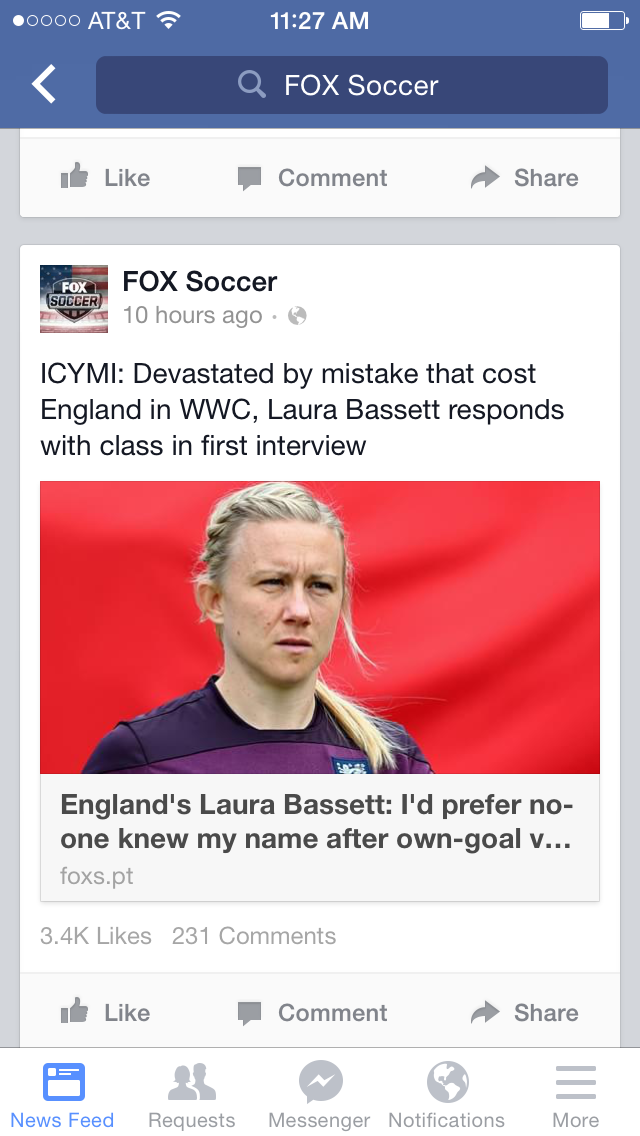View the 231 Comments

click(x=254, y=936)
